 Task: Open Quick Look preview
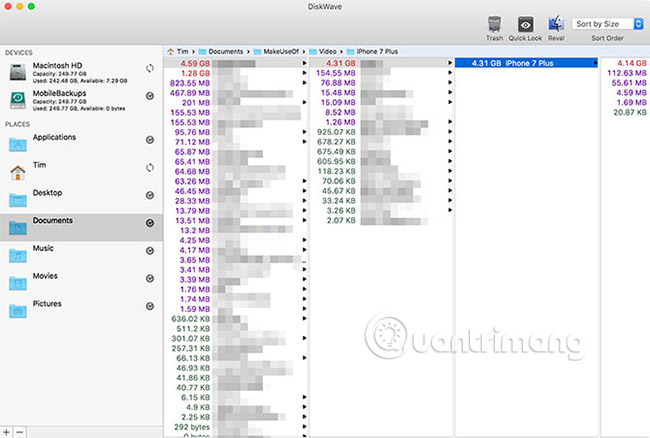[525, 25]
